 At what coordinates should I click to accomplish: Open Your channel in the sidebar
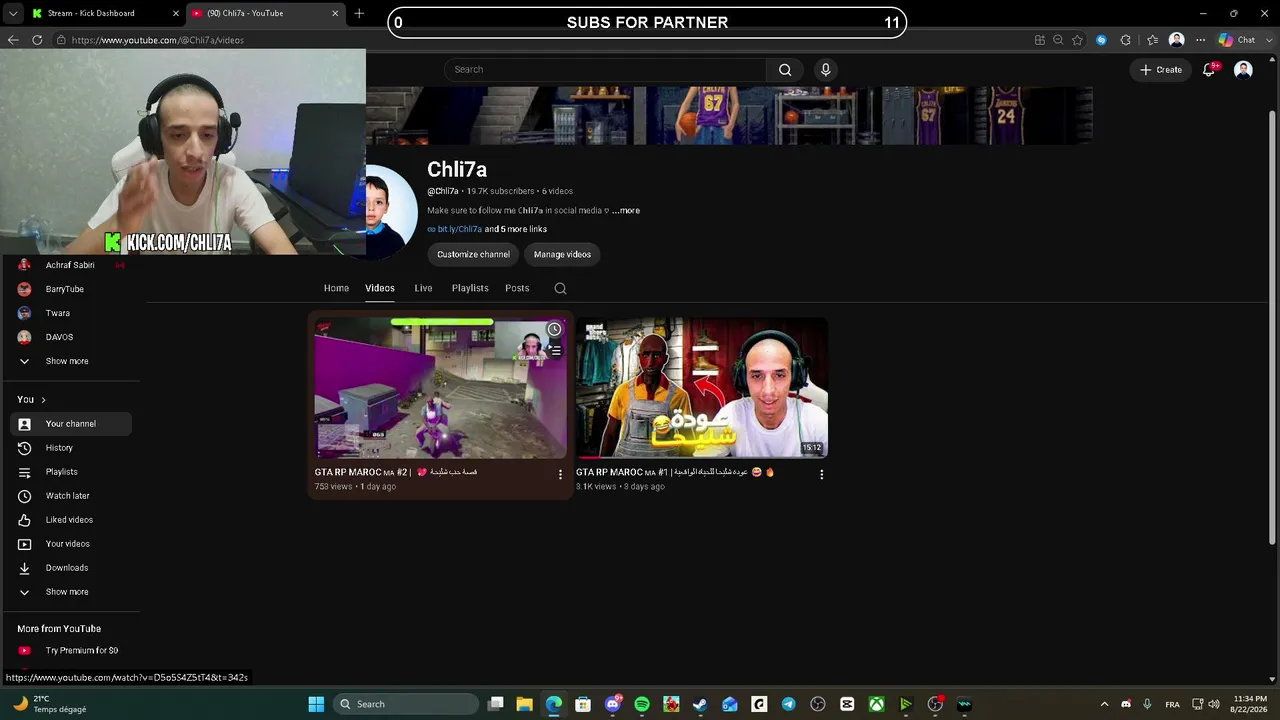70,424
